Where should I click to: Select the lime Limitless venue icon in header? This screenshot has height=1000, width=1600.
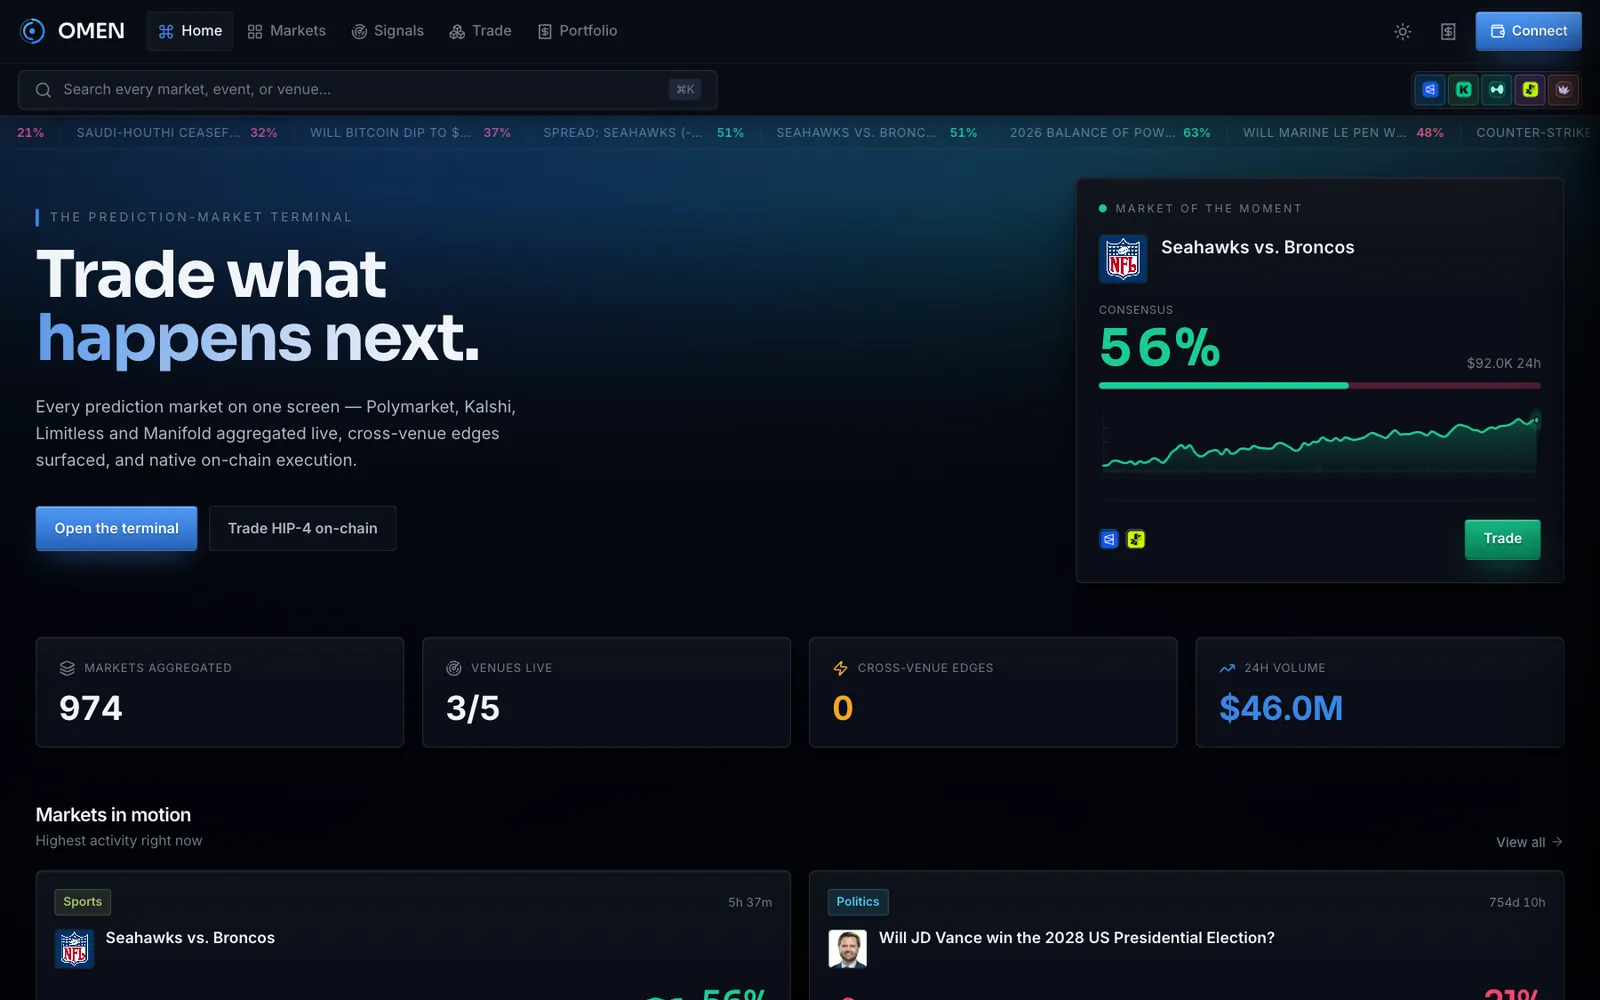pos(1530,90)
